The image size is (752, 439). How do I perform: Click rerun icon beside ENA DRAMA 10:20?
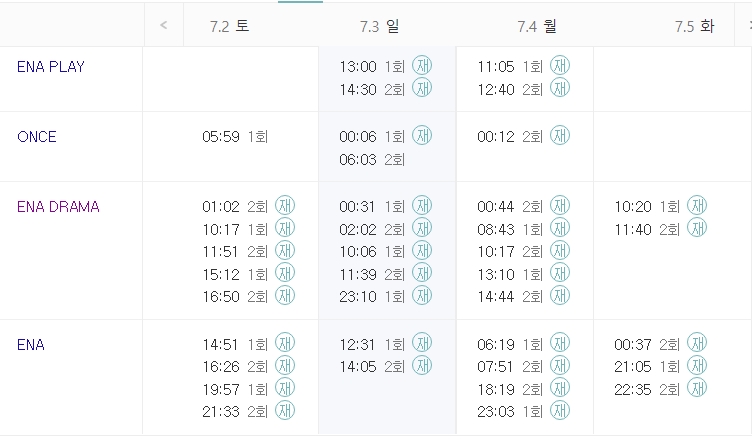tap(697, 205)
